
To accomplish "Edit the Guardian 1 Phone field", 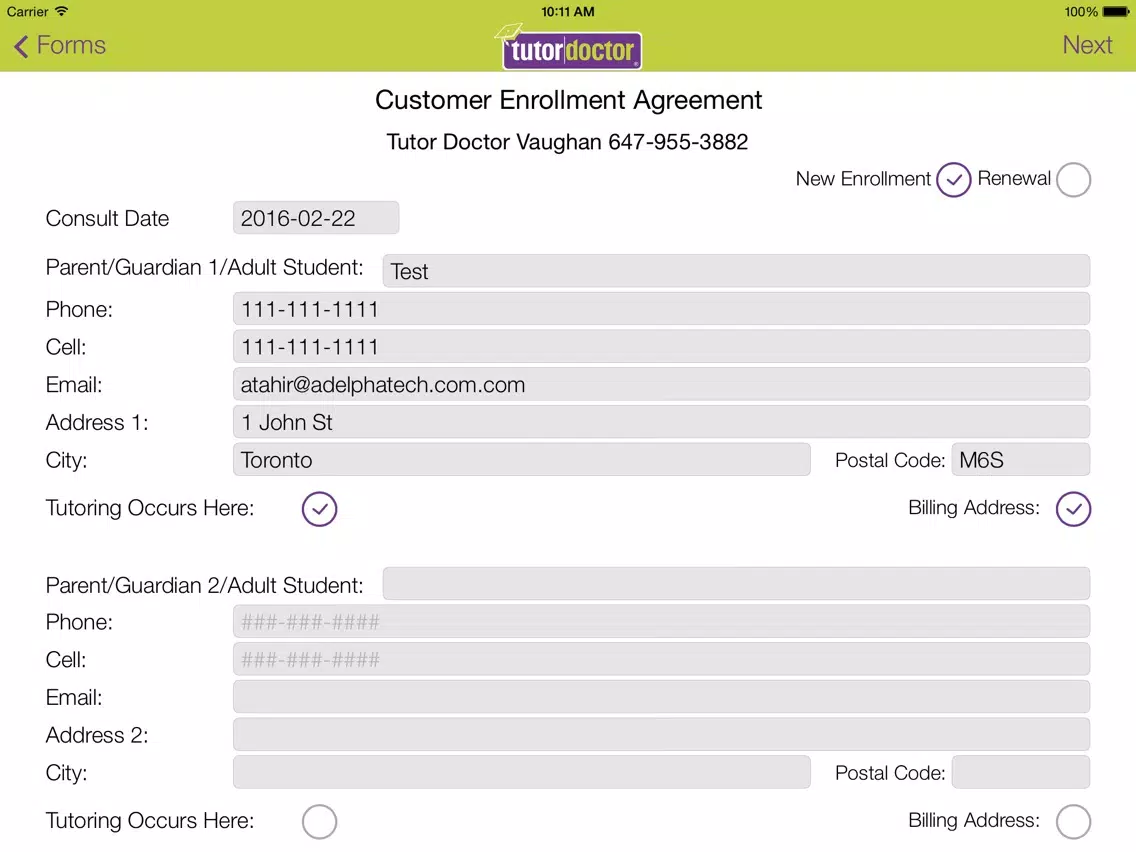I will (x=661, y=309).
